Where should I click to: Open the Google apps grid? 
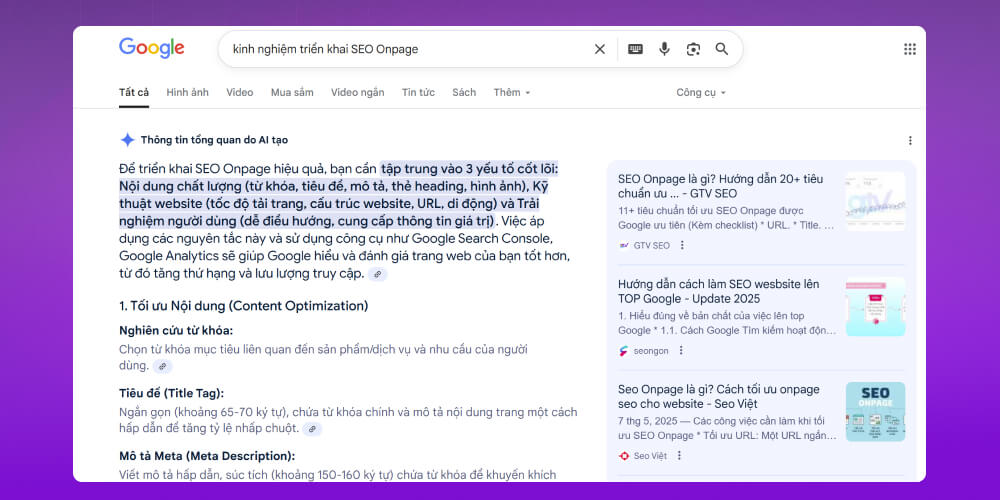(x=910, y=49)
